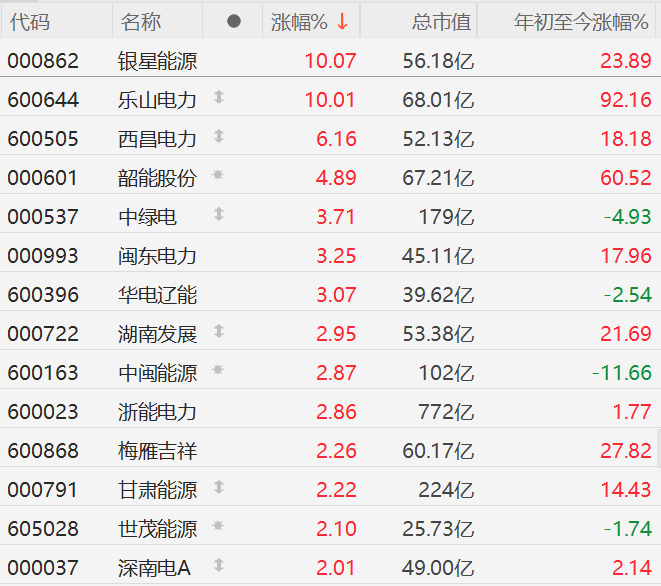The width and height of the screenshot is (661, 586).
Task: Select the 闽东电力 stock name
Action: point(157,256)
